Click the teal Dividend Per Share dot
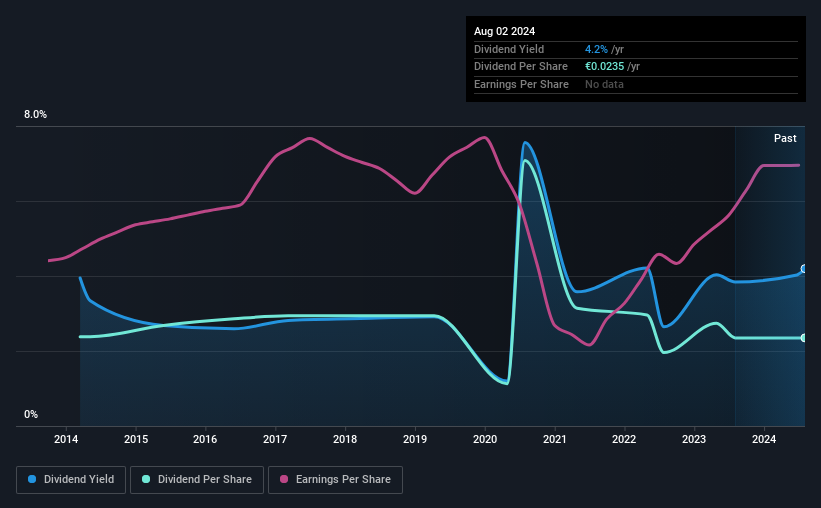Viewport: 821px width, 508px height. tap(146, 479)
